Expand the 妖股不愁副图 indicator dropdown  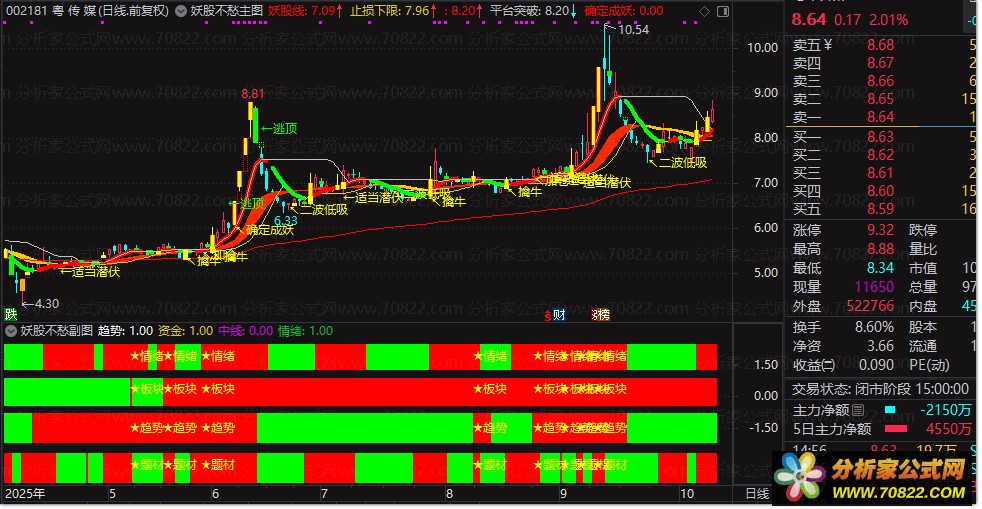tap(11, 331)
